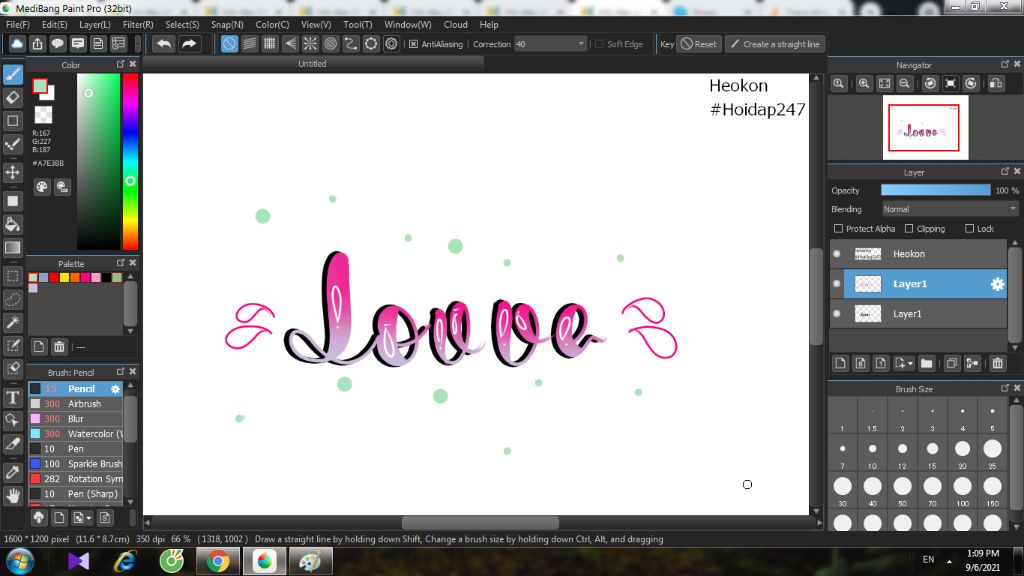Zoom out within the Navigator panel
The height and width of the screenshot is (576, 1024).
tap(904, 84)
